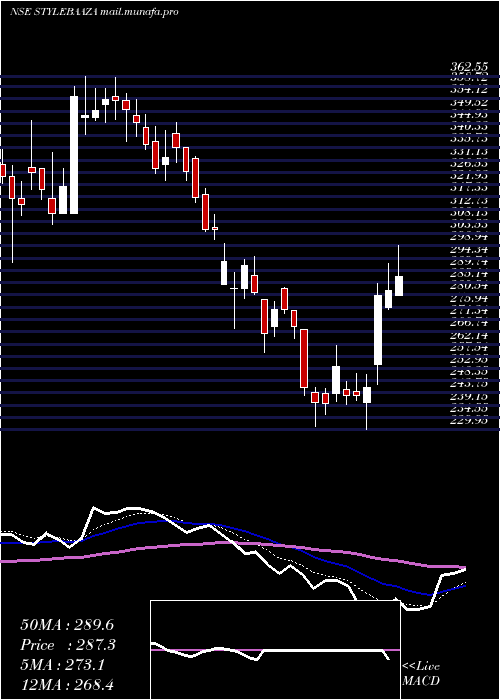
Task: Open the mail.munafa.pro watermark link
Action: pyautogui.click(x=139, y=12)
